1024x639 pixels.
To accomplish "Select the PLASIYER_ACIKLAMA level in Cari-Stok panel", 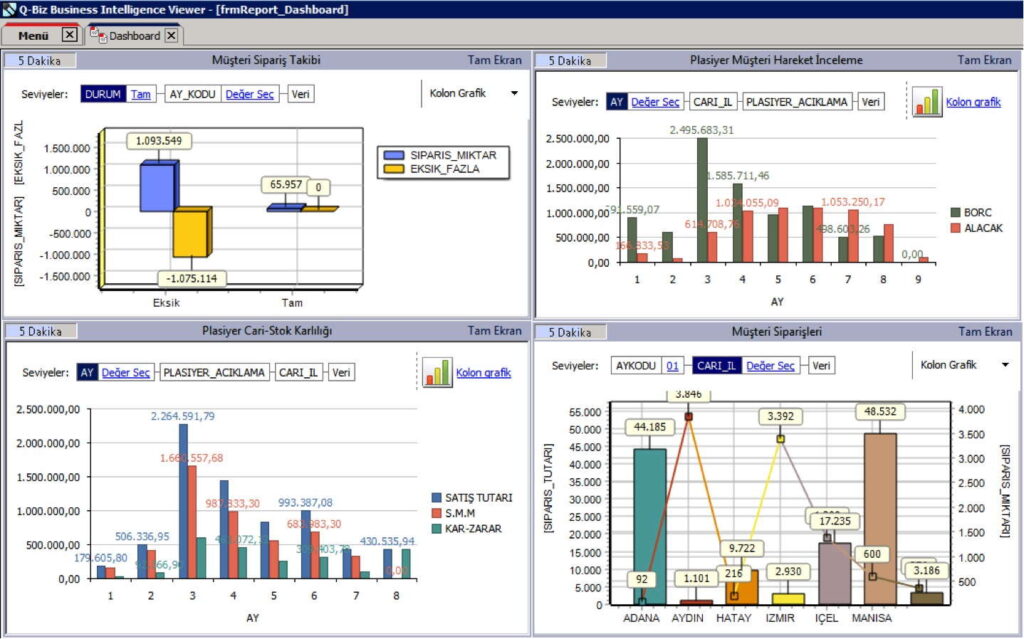I will (x=214, y=373).
